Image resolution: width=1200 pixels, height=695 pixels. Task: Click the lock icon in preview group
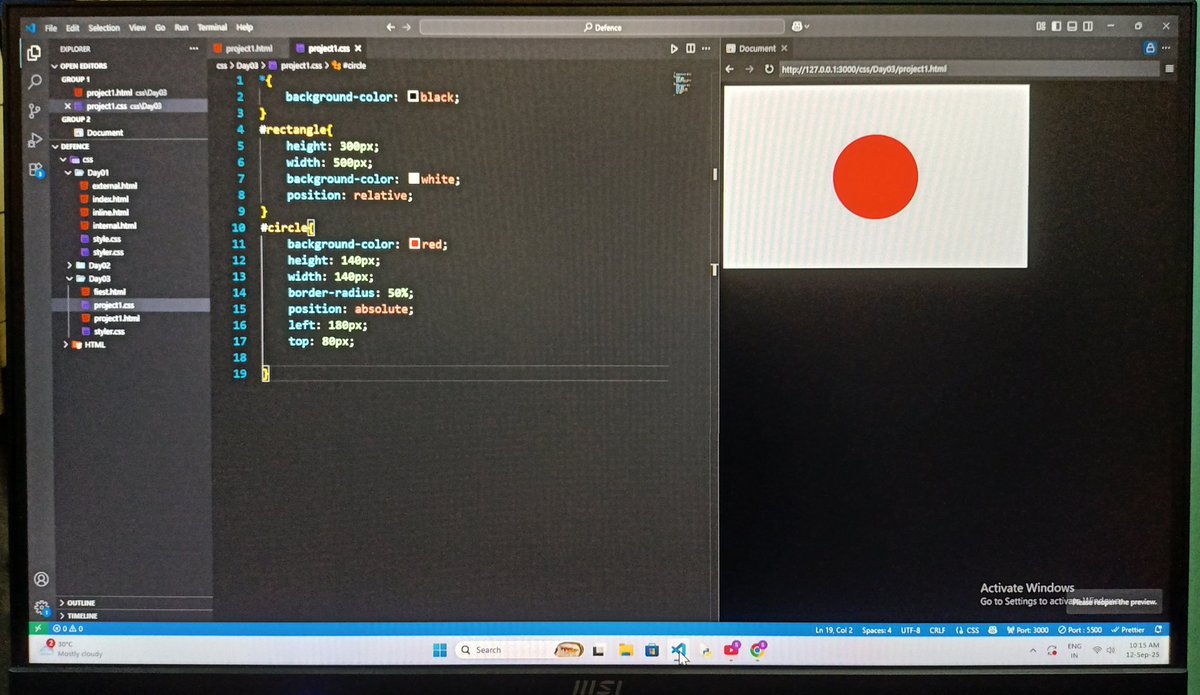pyautogui.click(x=1150, y=48)
